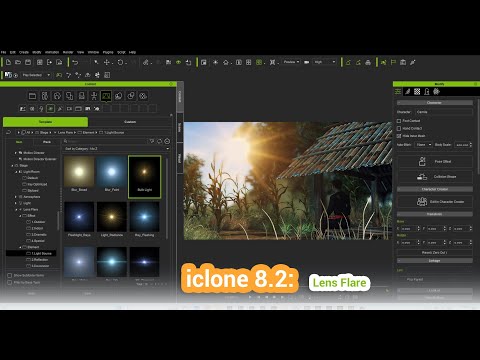Viewport: 480px width, 360px height.
Task: Select the Bulb Light flare thumbnail
Action: (145, 176)
